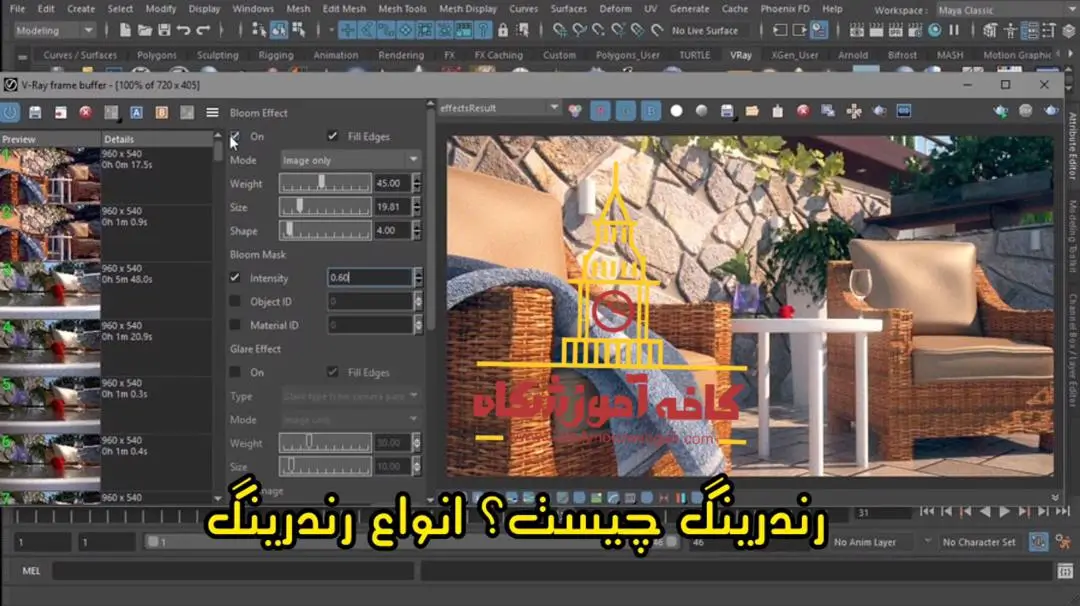
Task: Render last teapot icon in VFB
Action: (1051, 111)
